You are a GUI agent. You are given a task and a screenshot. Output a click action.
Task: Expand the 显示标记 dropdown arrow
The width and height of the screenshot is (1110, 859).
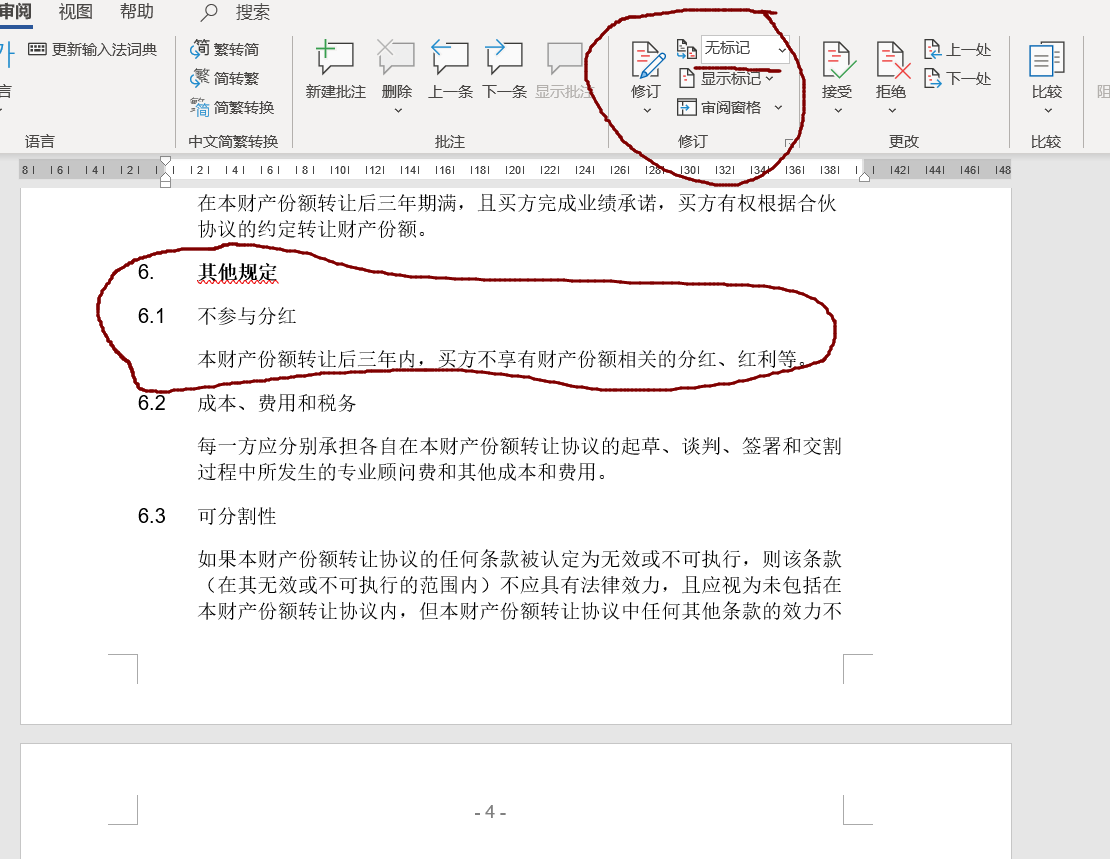[x=769, y=79]
